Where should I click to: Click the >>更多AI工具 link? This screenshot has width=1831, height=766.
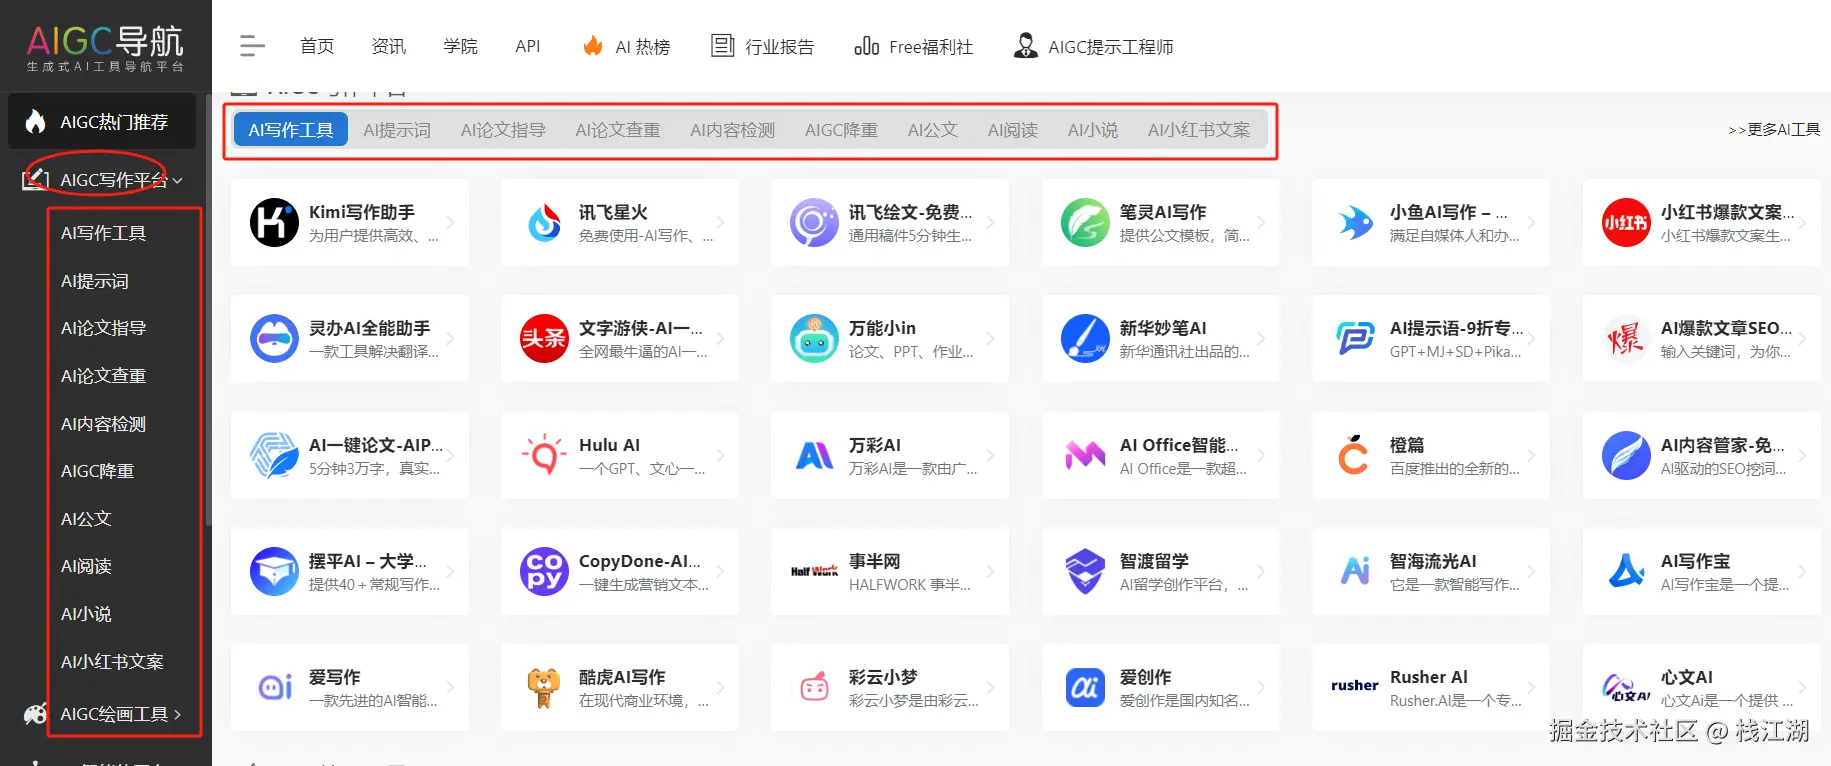tap(1774, 130)
